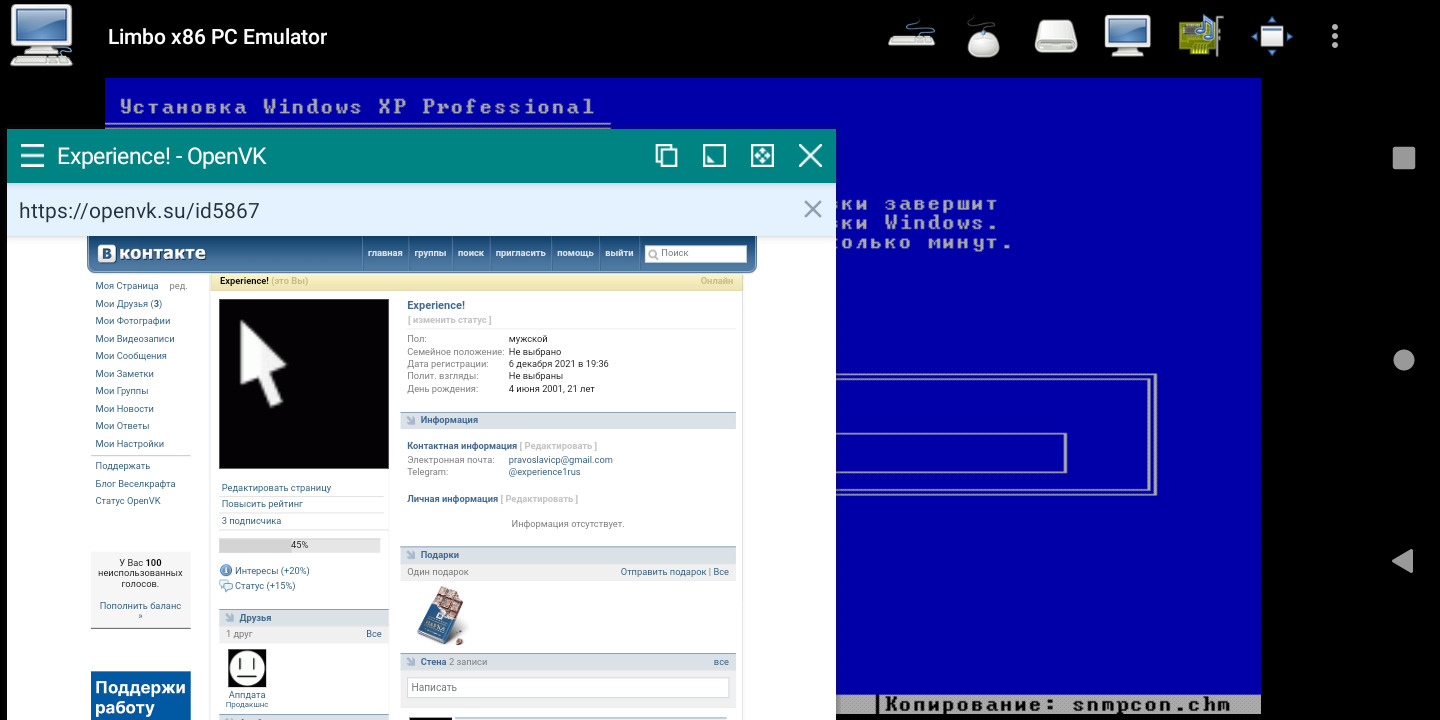
Task: Open the 3 подписчика link
Action: click(252, 521)
